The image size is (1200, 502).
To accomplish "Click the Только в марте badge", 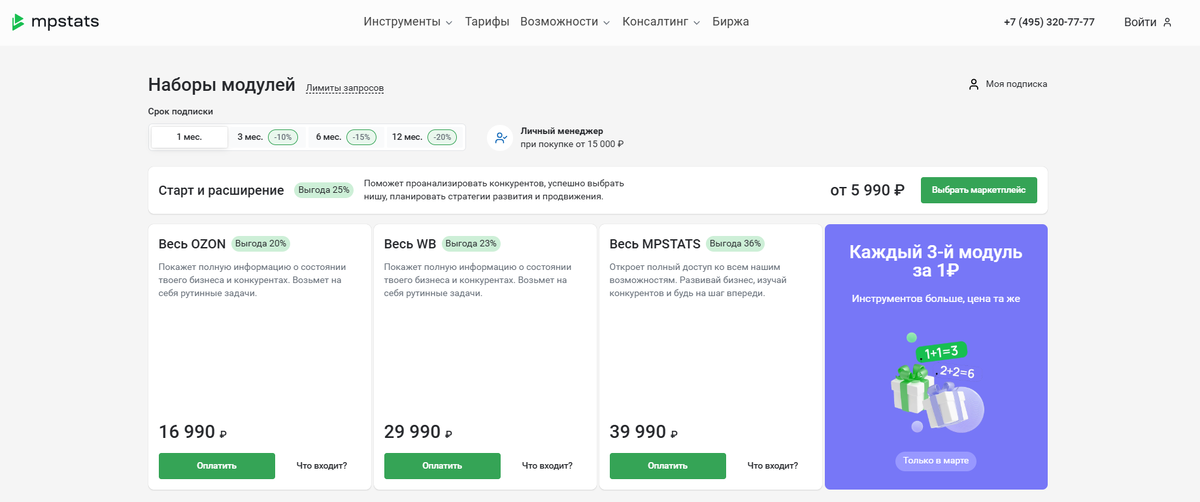I will (x=935, y=461).
